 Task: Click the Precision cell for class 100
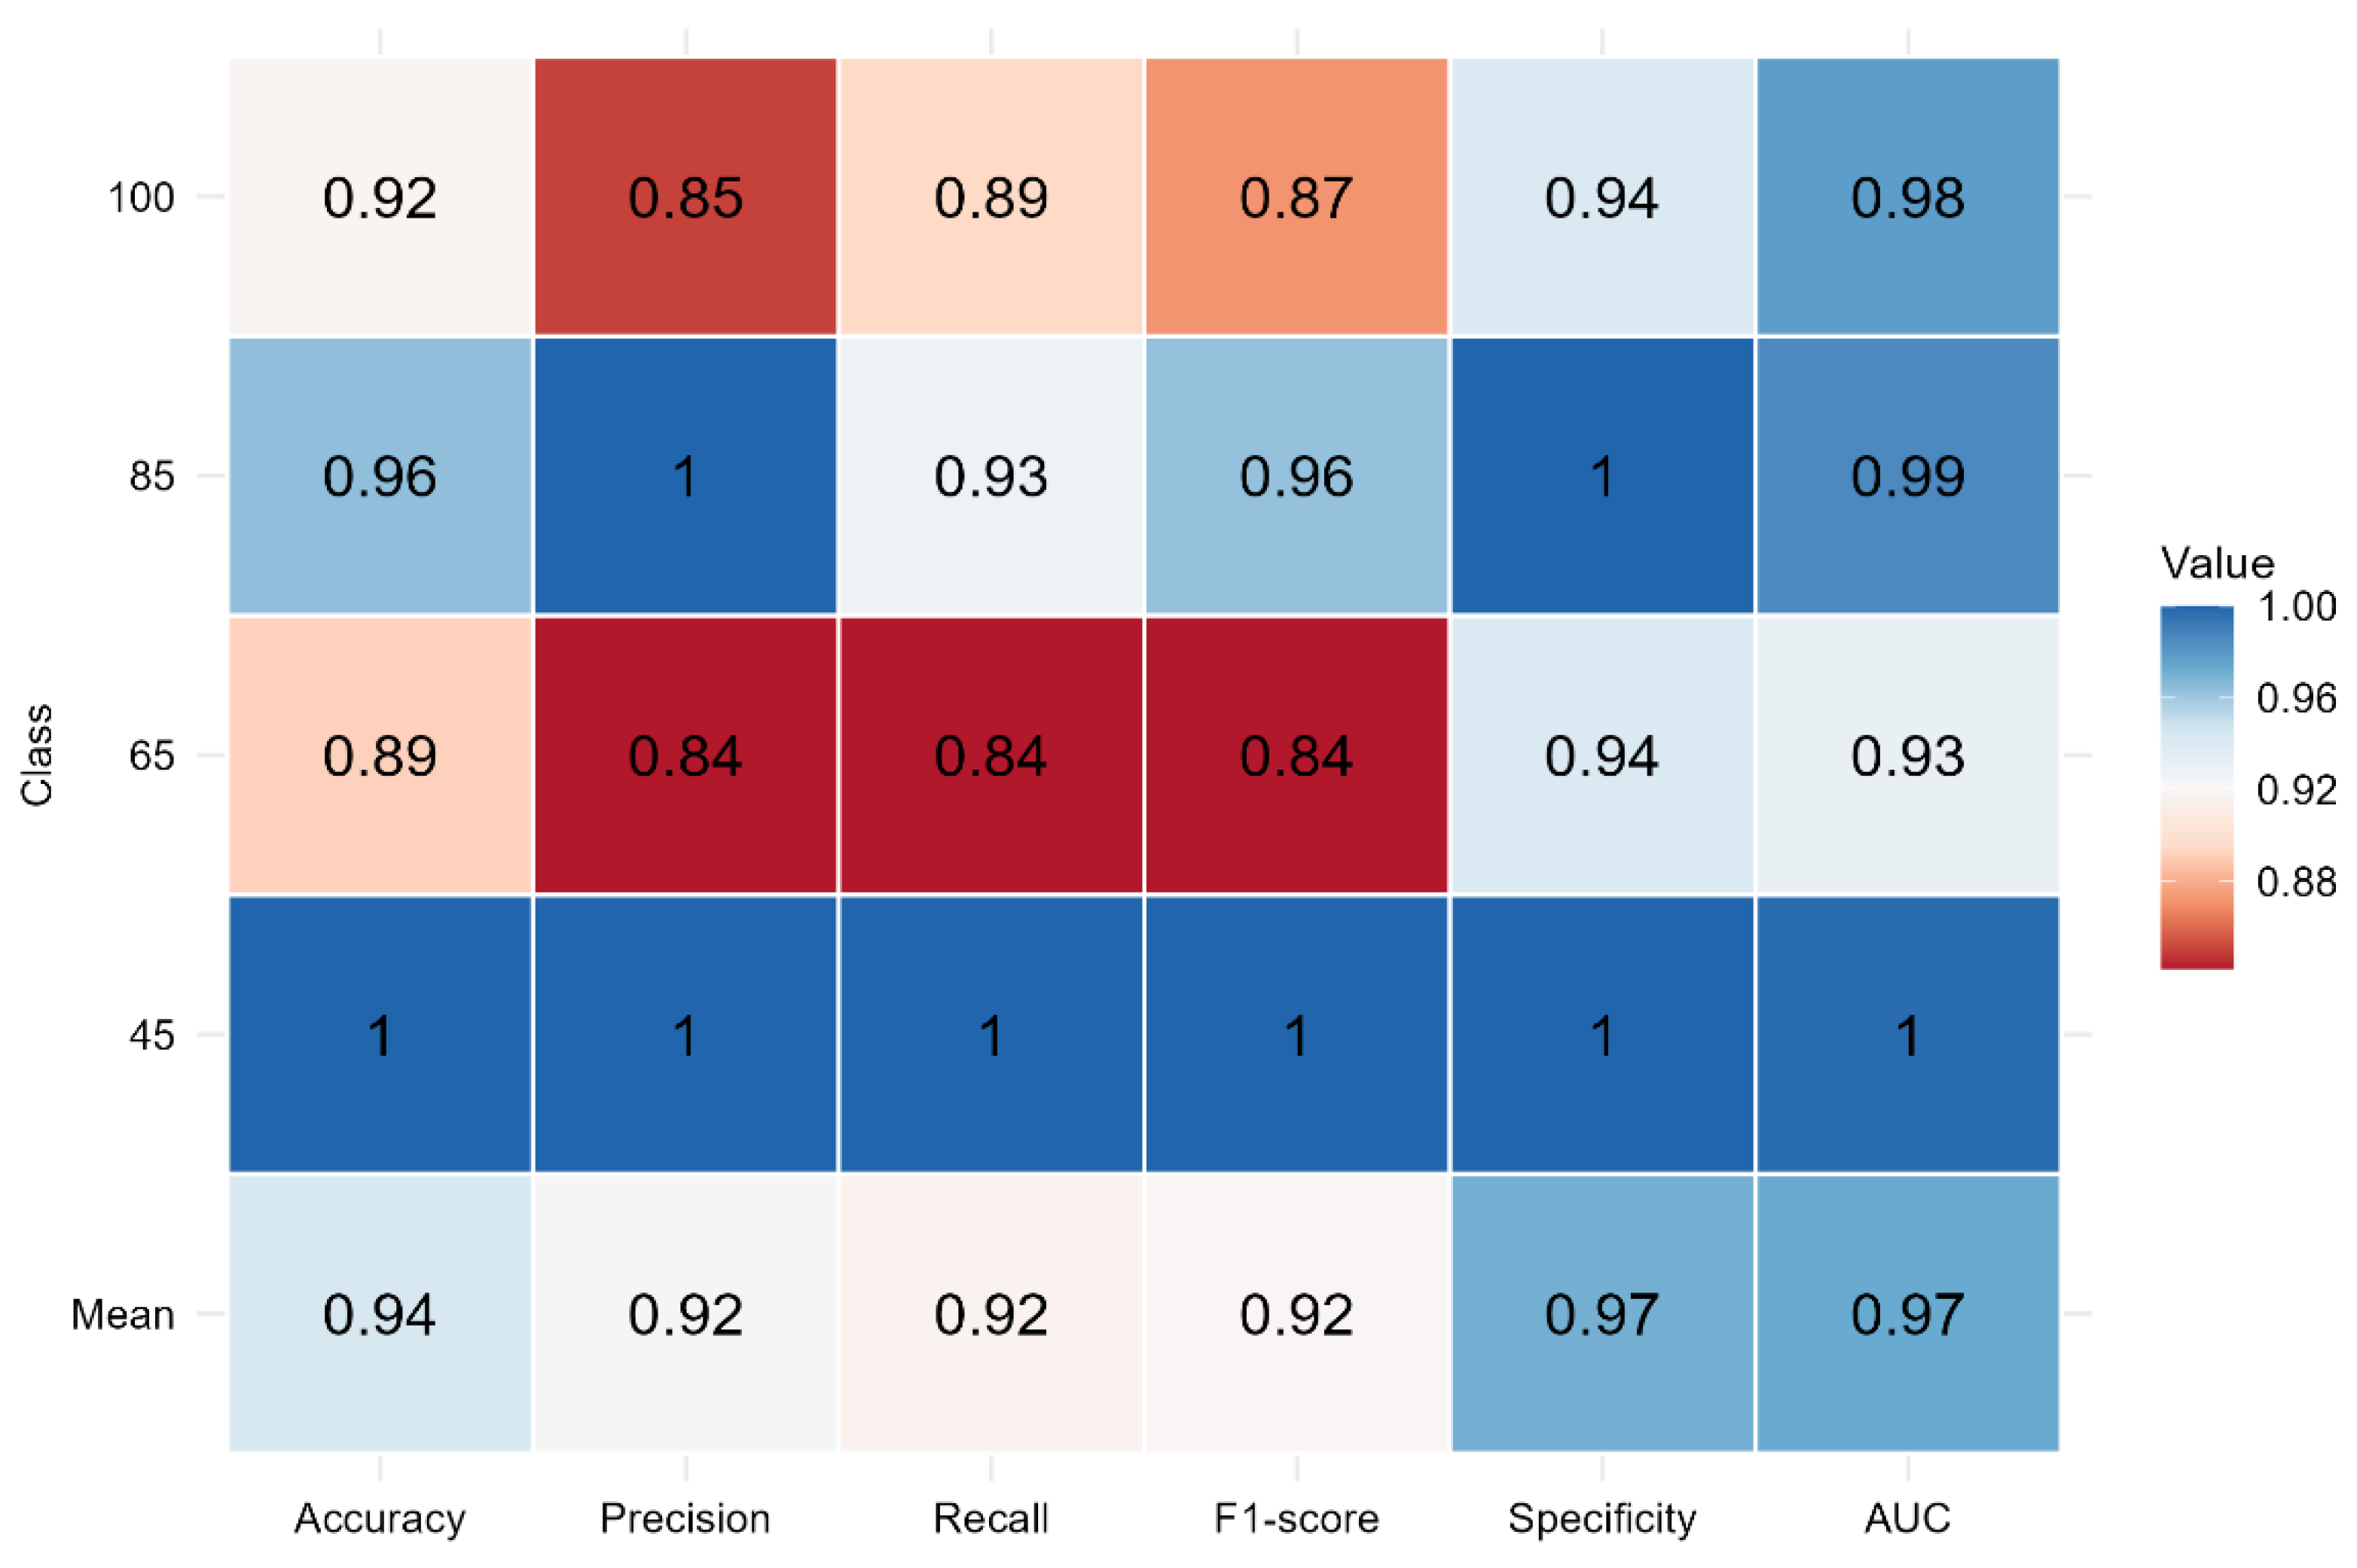click(x=685, y=196)
